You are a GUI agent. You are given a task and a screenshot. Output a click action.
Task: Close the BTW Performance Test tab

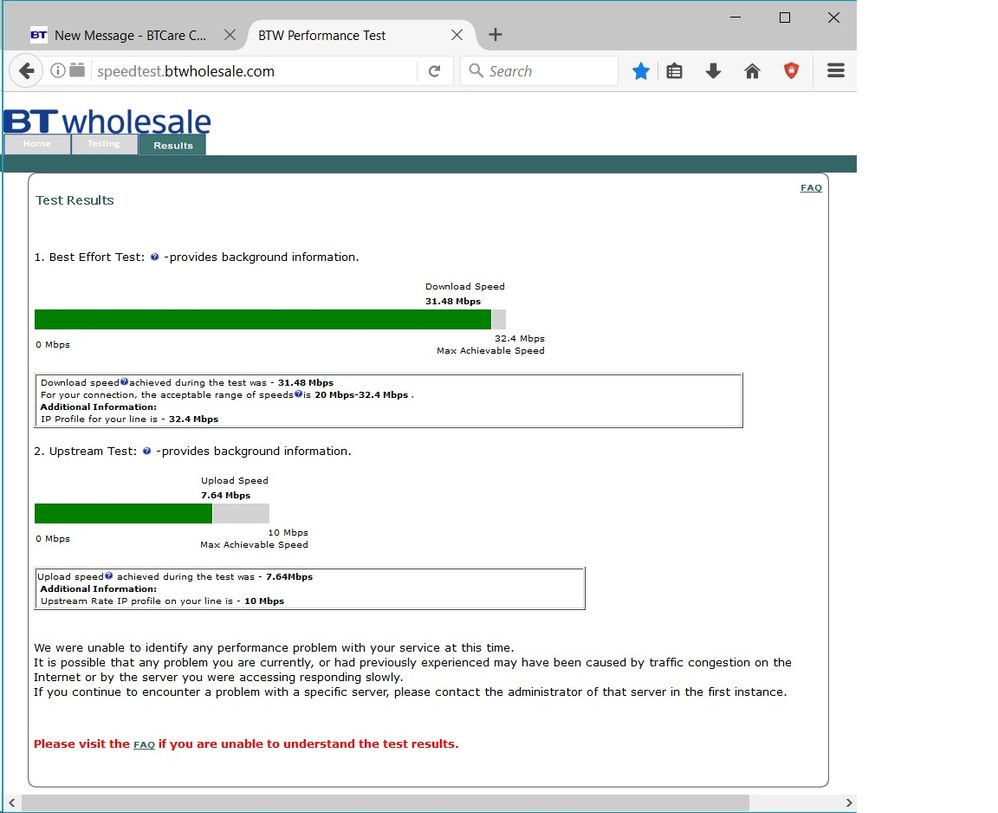point(456,35)
